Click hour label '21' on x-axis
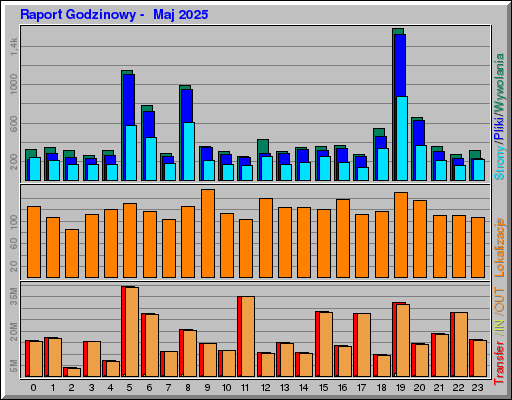This screenshot has height=400, width=512. pos(439,388)
